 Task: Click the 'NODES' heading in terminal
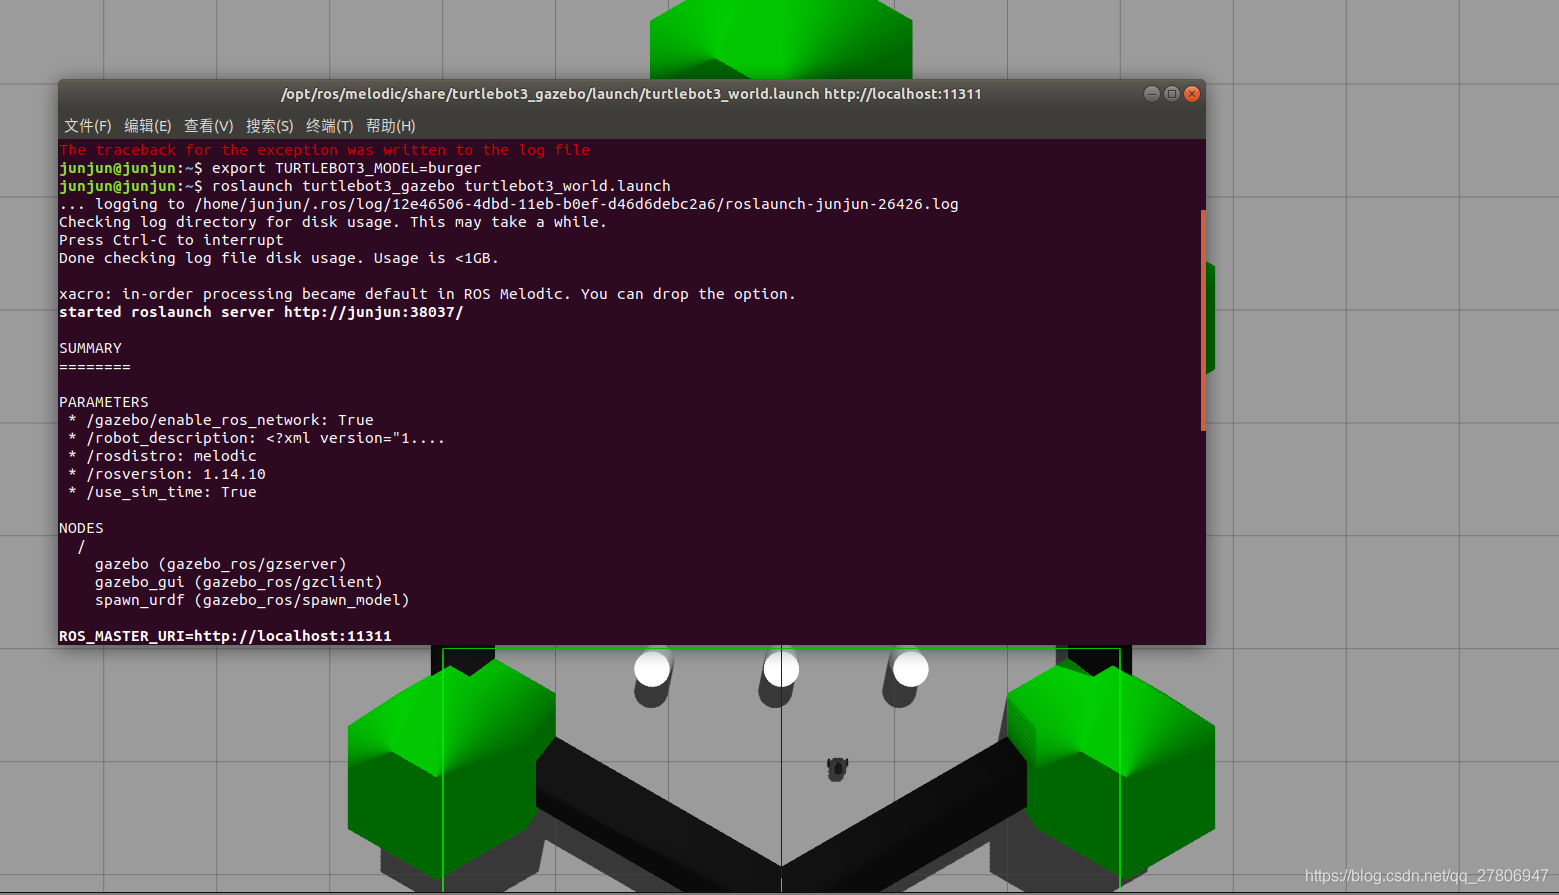(x=81, y=528)
